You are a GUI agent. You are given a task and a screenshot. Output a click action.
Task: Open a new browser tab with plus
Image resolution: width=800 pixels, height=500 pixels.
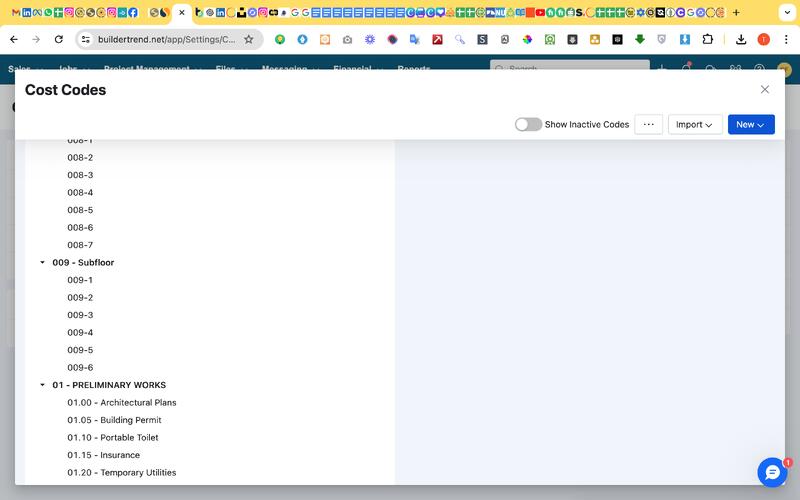click(736, 12)
